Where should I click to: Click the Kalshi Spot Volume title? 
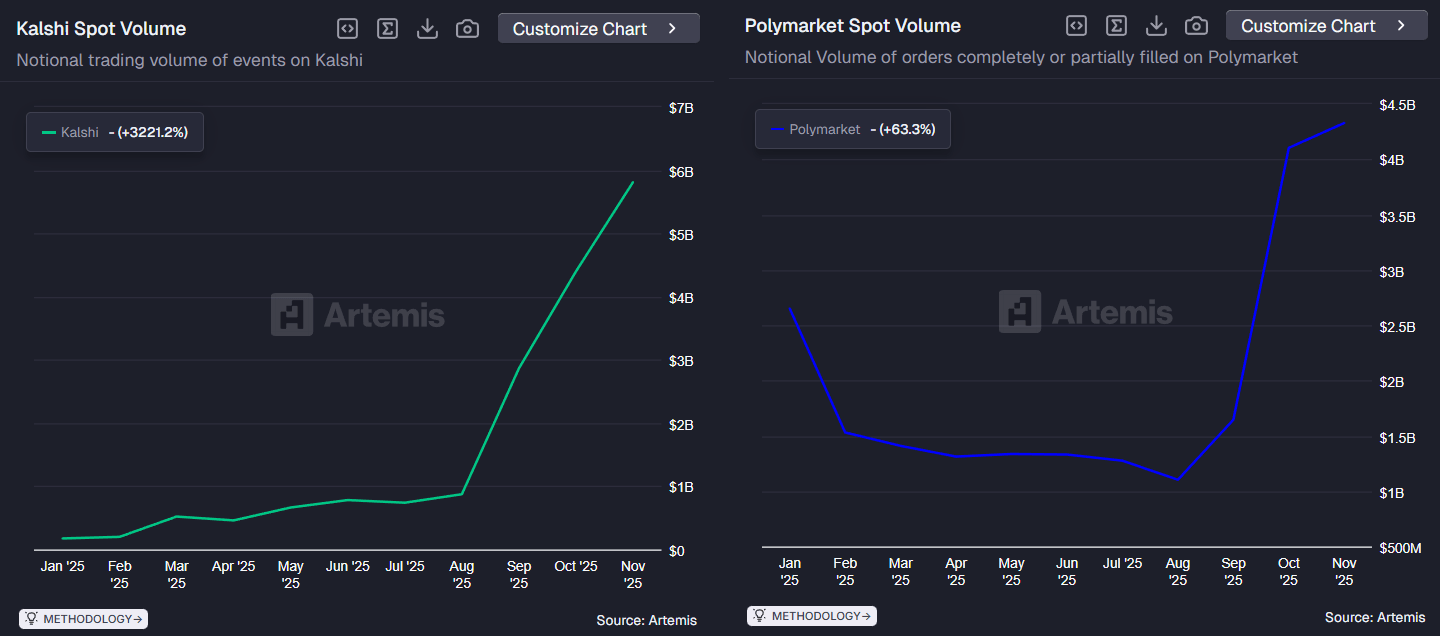click(101, 29)
